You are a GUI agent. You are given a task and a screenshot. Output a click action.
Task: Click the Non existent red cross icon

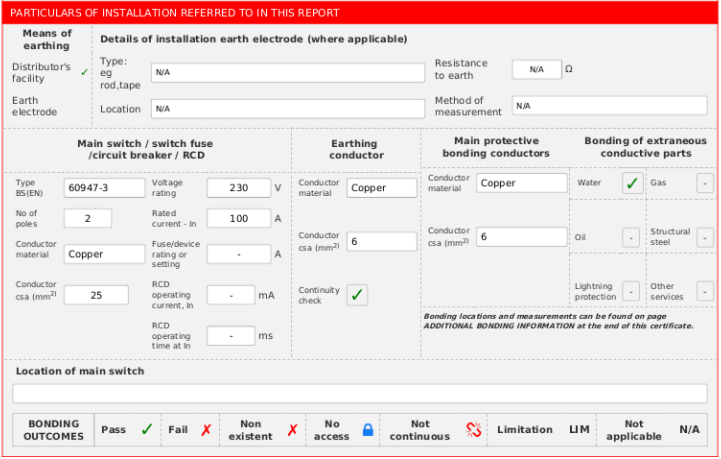[293, 430]
